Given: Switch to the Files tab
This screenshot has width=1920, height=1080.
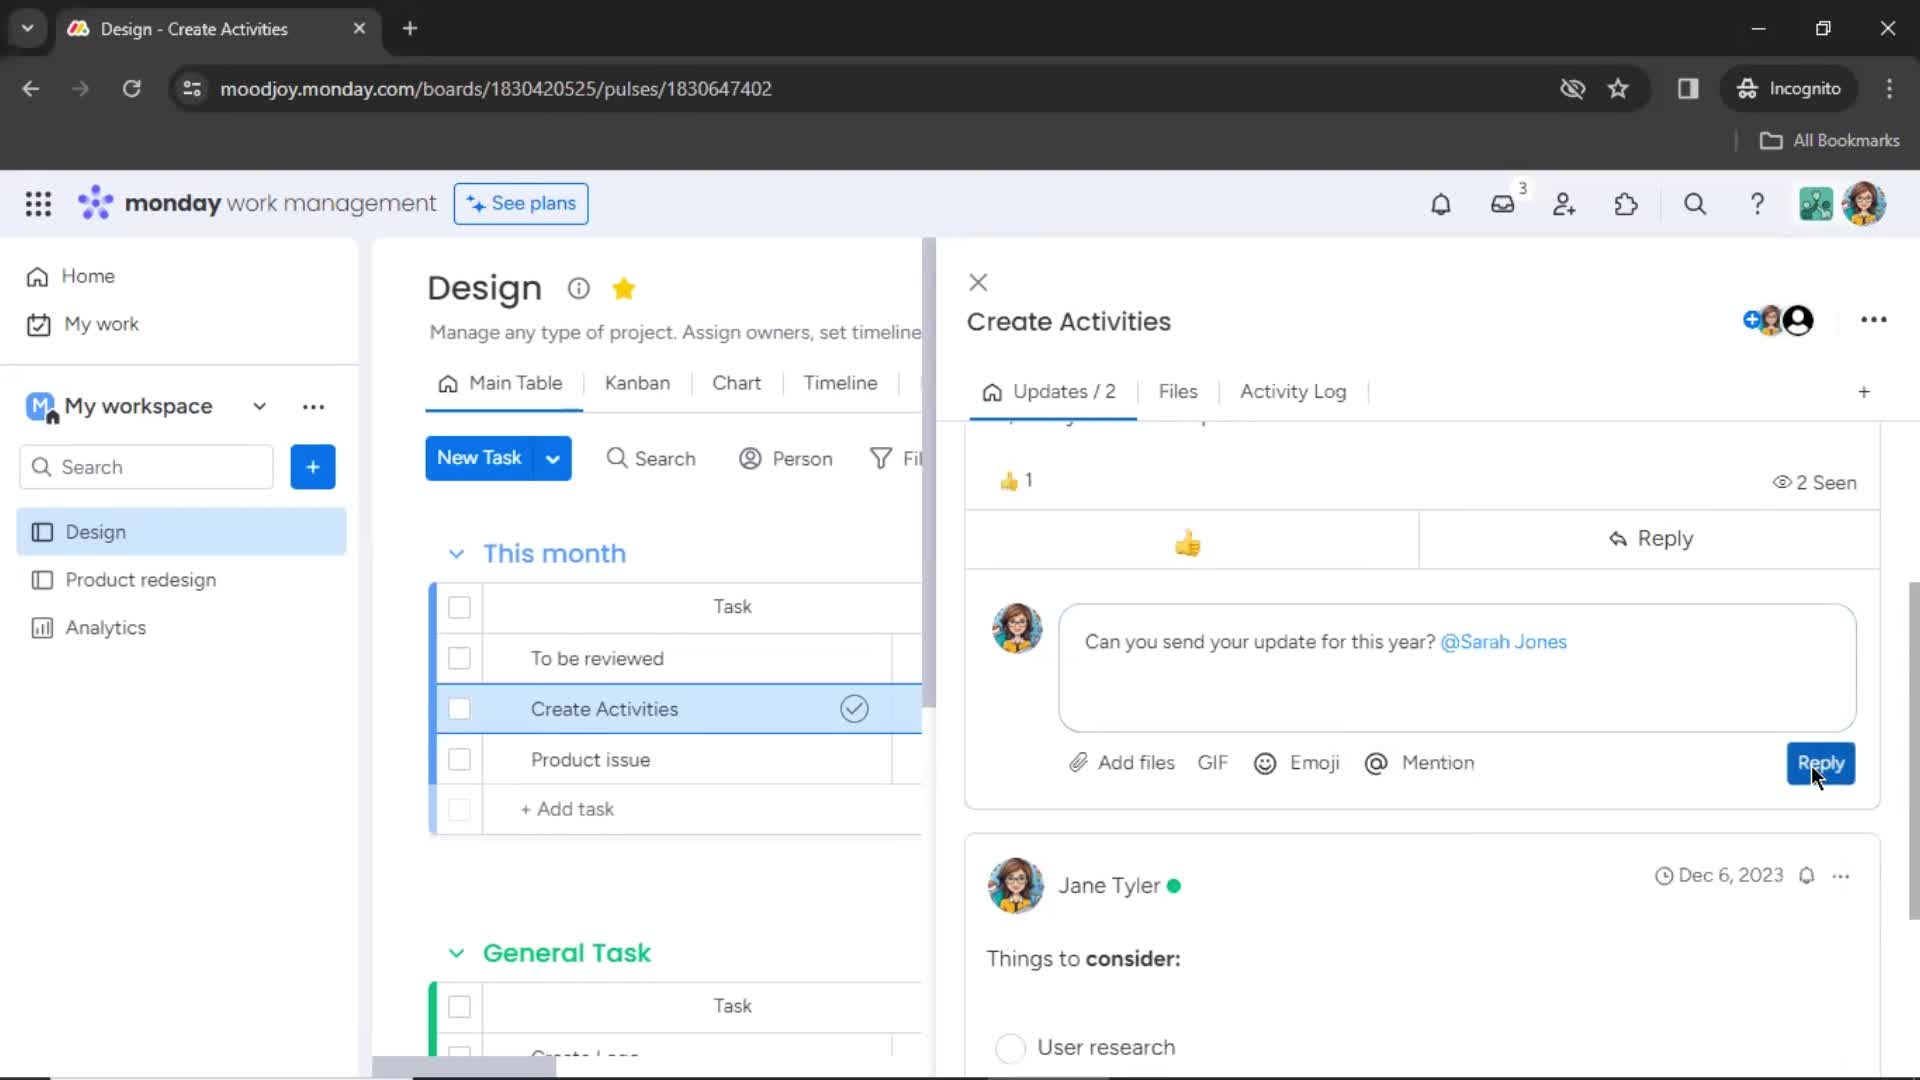Looking at the screenshot, I should pyautogui.click(x=1178, y=390).
